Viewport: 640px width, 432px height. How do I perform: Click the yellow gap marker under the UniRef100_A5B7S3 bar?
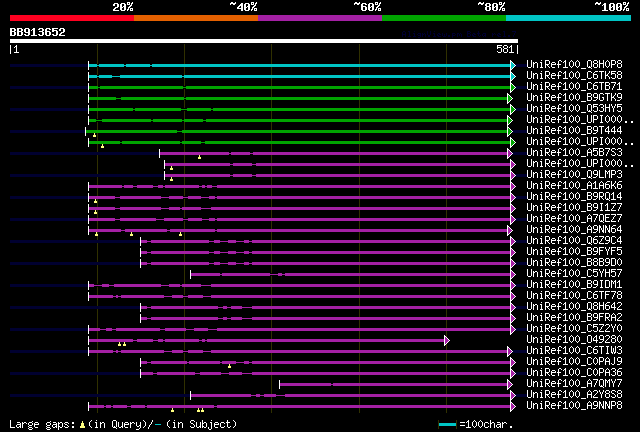click(x=199, y=157)
